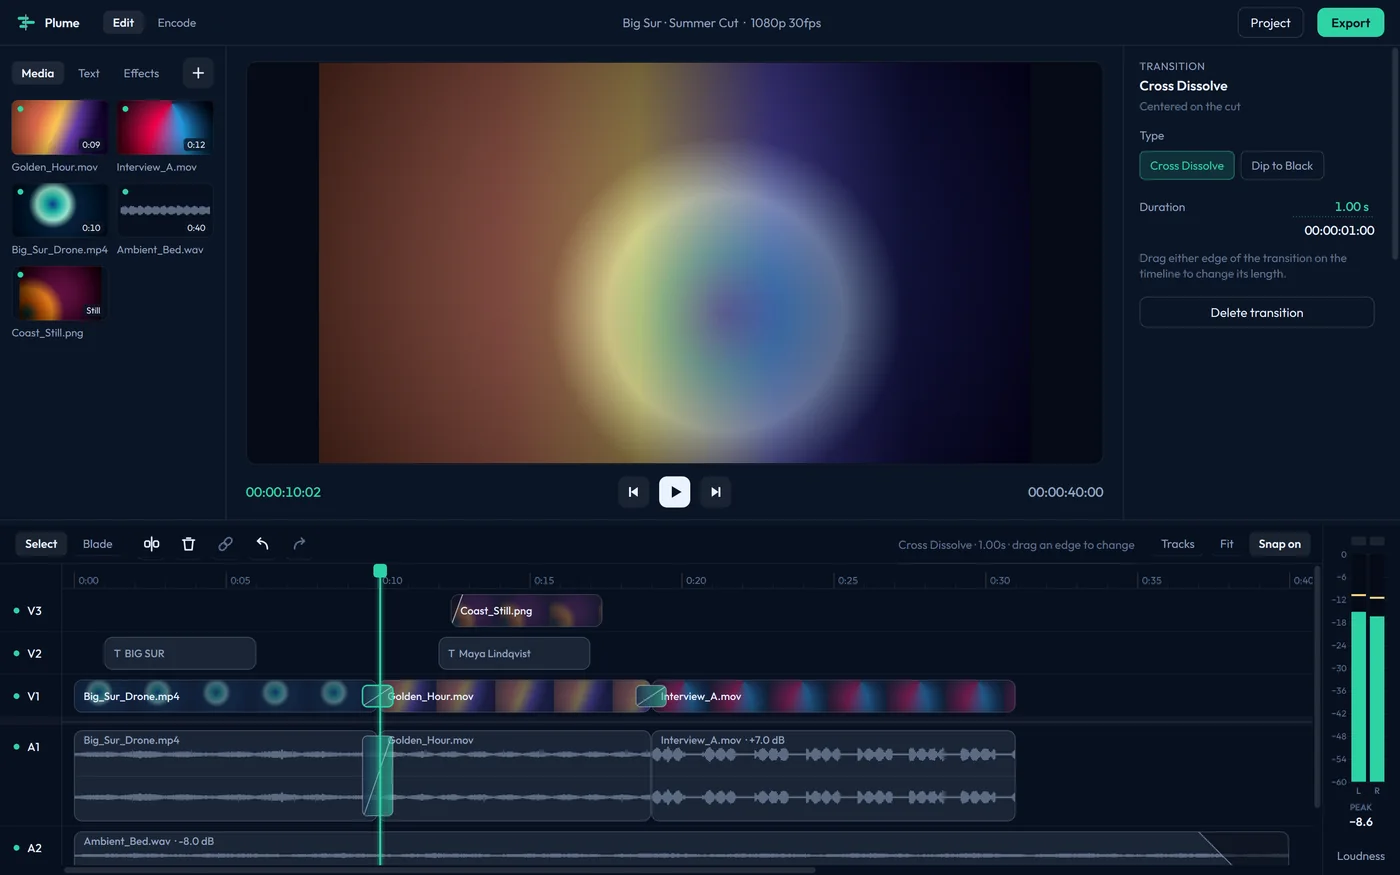
Task: Choose Cross Dissolve transition type
Action: [1187, 166]
